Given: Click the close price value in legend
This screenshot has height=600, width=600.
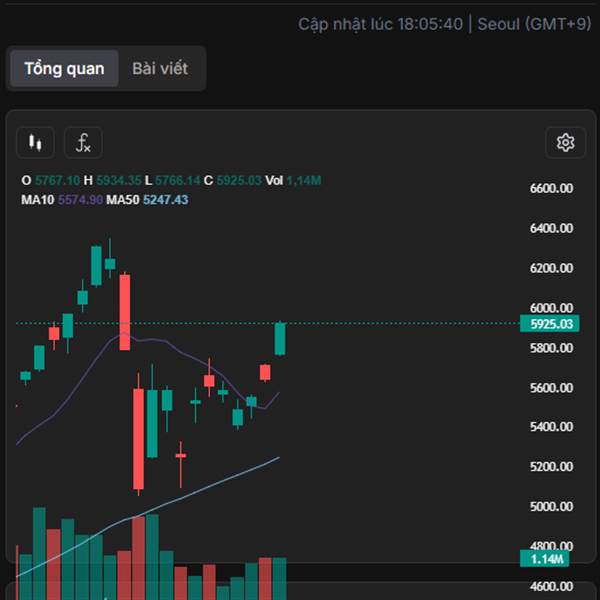Looking at the screenshot, I should (239, 180).
